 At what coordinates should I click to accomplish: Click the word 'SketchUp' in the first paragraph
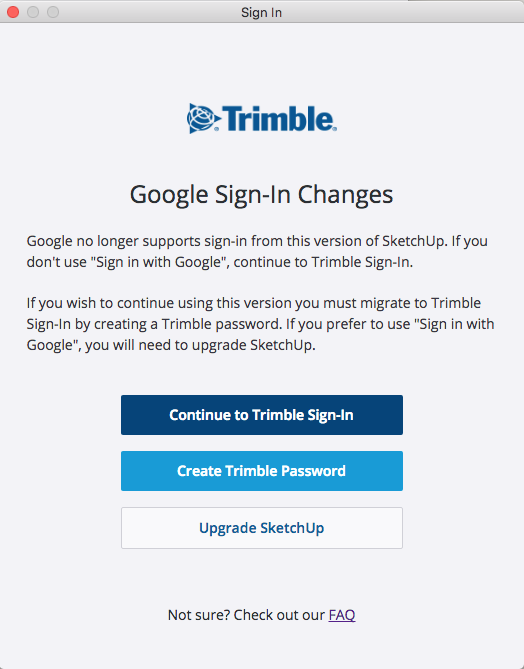(413, 241)
